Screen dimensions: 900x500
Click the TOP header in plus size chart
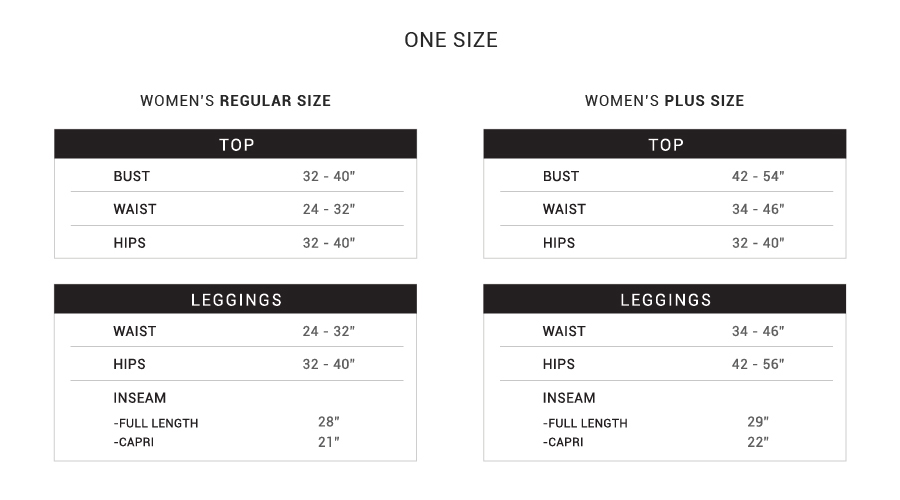coord(665,145)
